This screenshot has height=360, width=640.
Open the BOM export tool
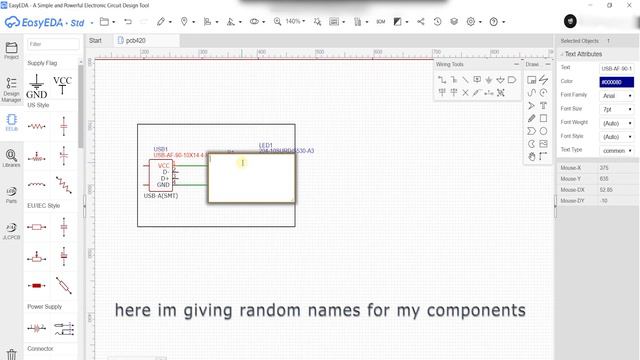tap(380, 22)
